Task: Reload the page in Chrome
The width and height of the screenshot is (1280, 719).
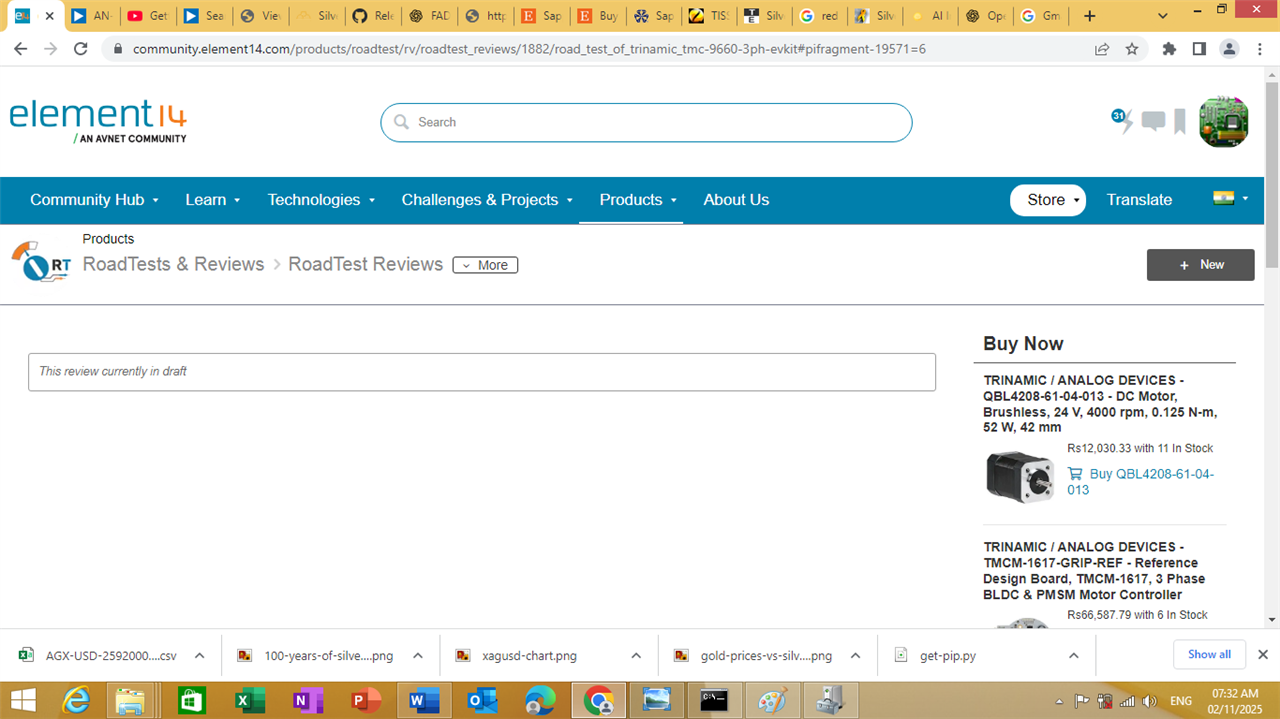Action: [x=81, y=48]
